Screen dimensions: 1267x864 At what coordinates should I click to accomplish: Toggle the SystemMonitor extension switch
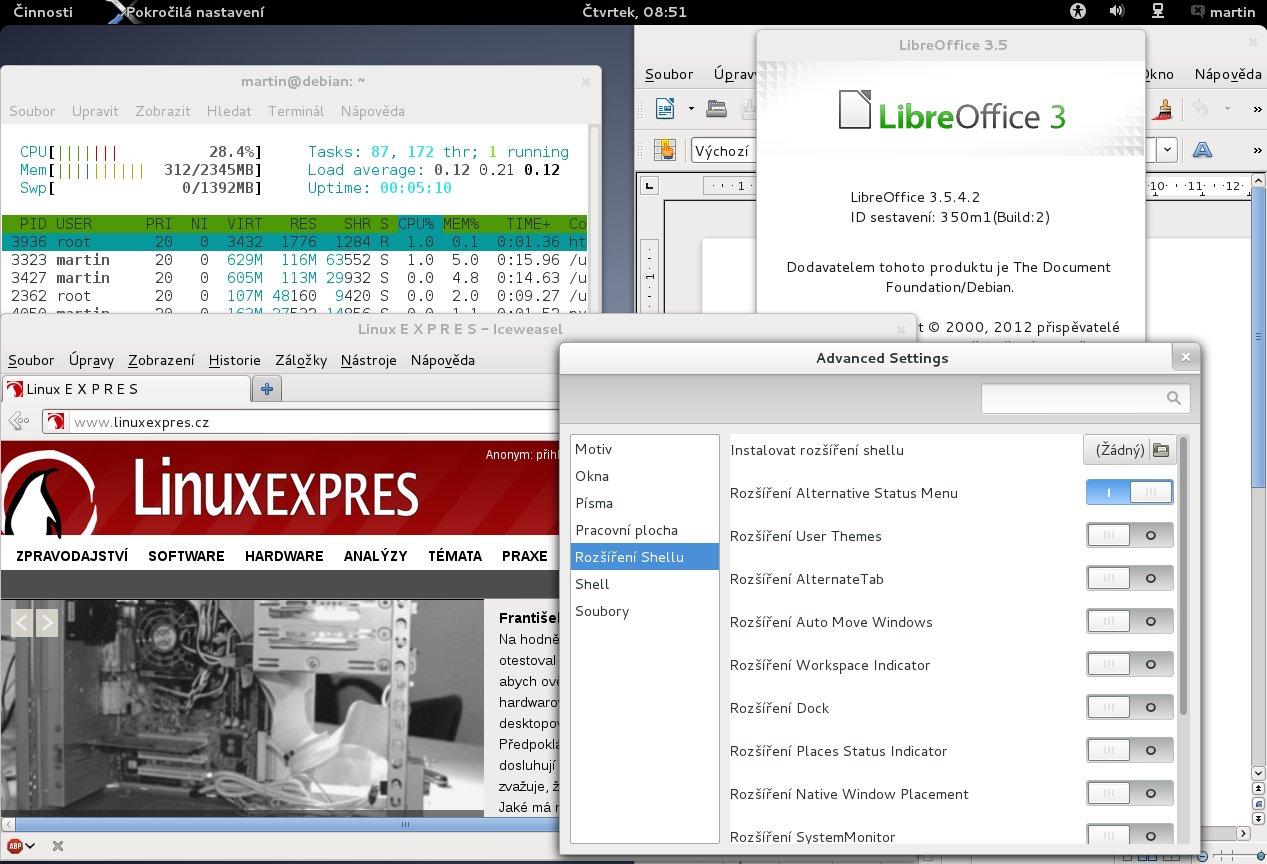pos(1130,836)
